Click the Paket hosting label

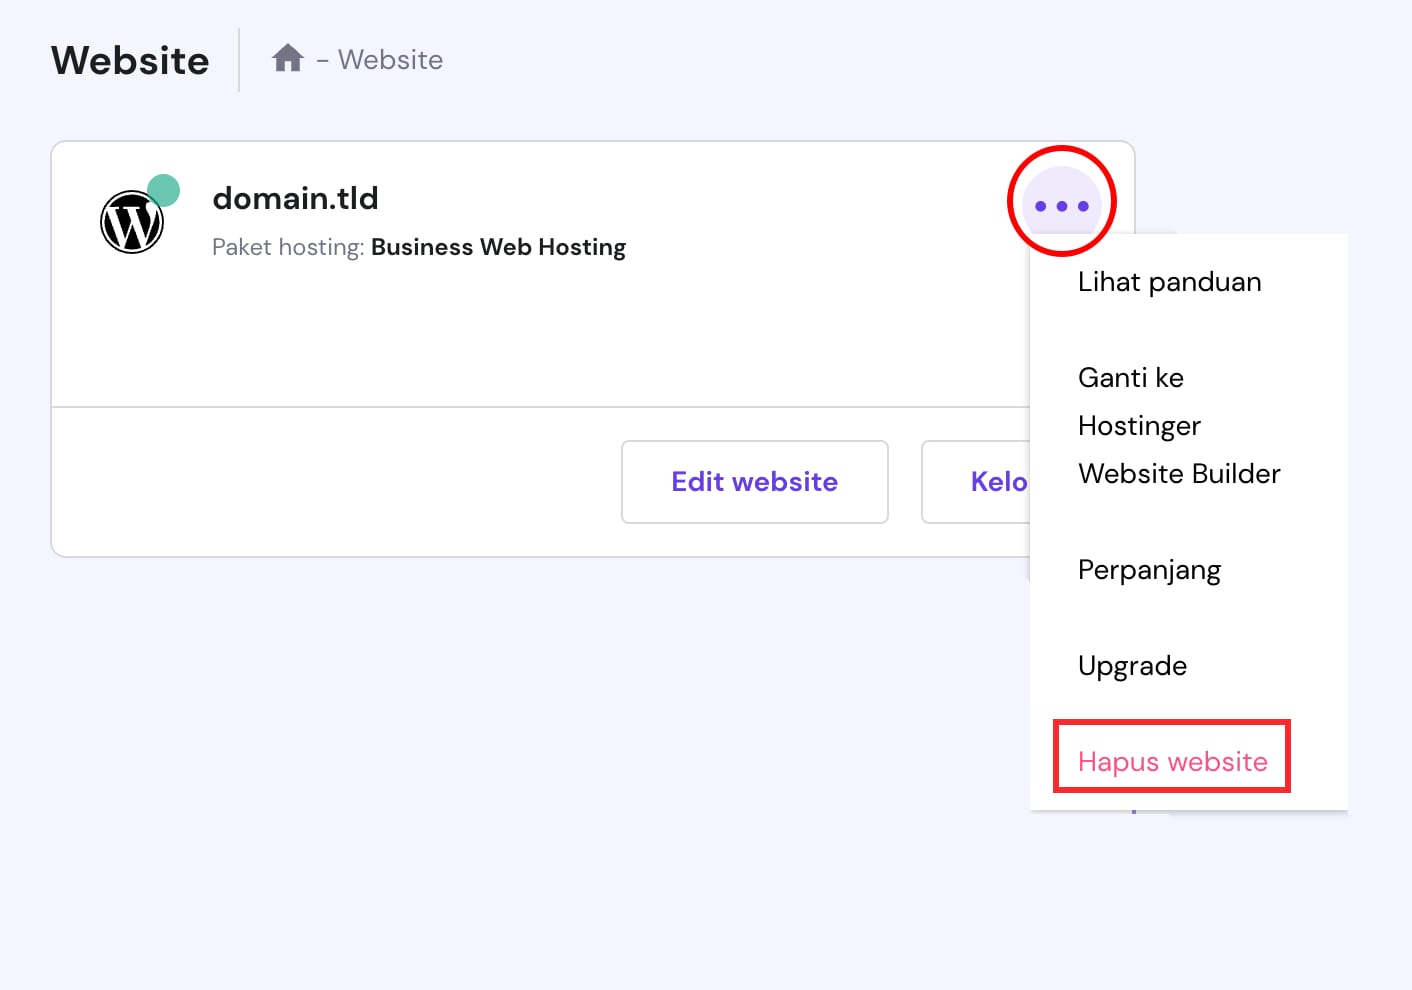[x=287, y=247]
